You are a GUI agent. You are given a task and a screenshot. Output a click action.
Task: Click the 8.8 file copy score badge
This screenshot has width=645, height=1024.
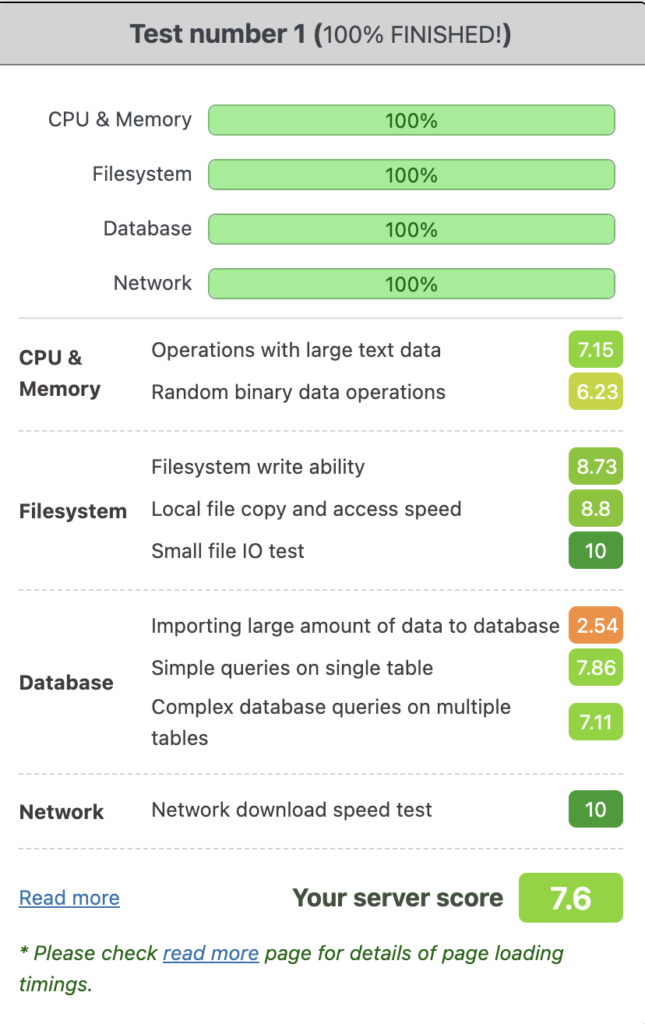coord(595,509)
